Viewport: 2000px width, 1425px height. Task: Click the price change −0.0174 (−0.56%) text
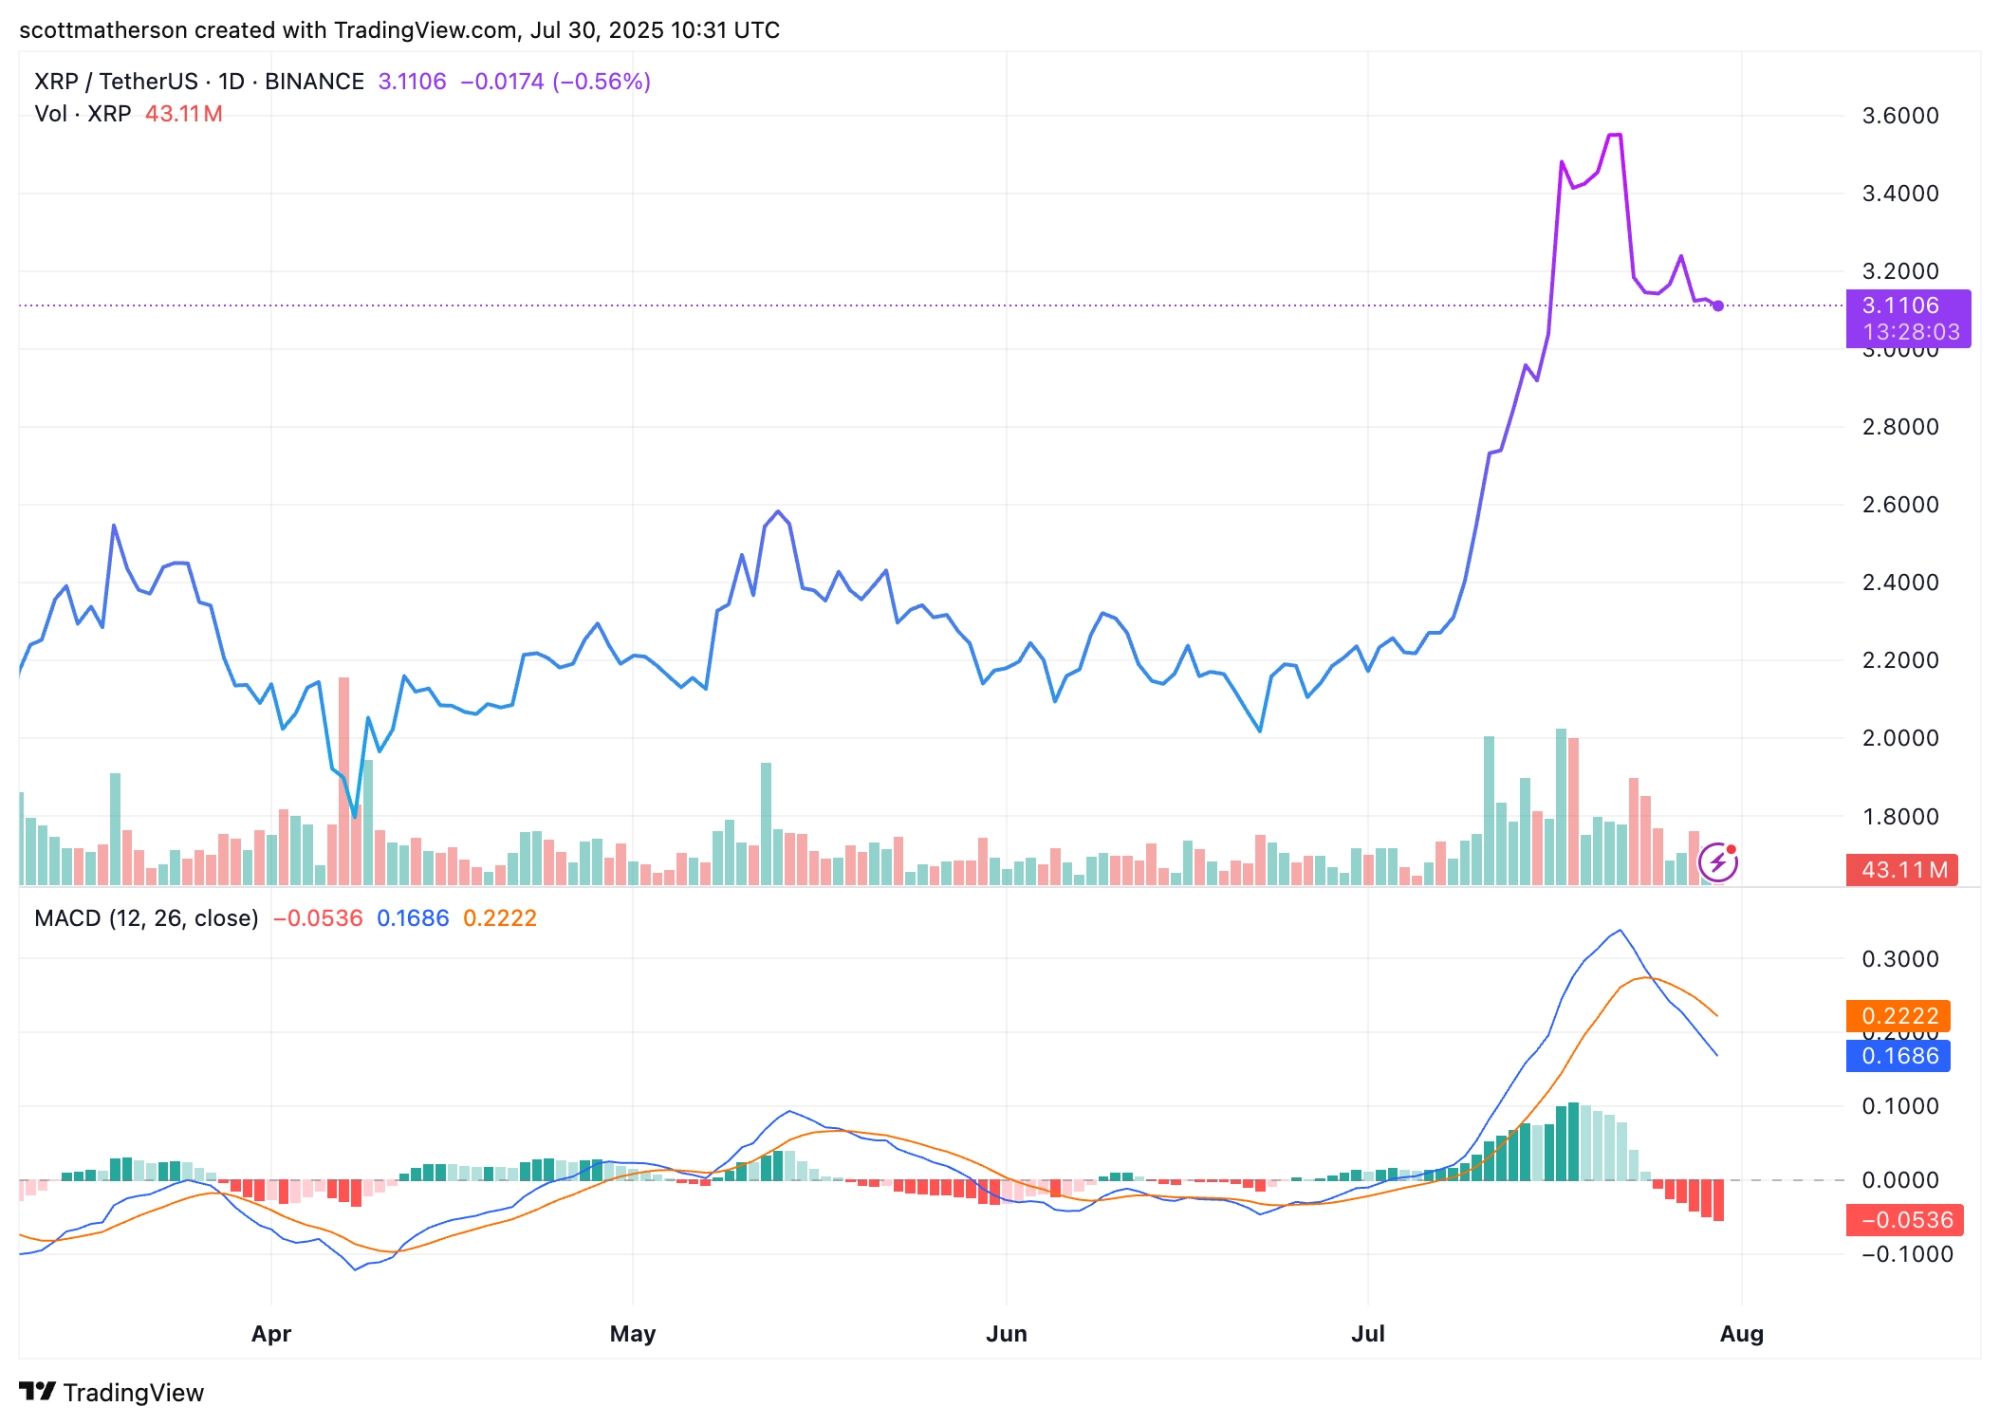pyautogui.click(x=555, y=81)
